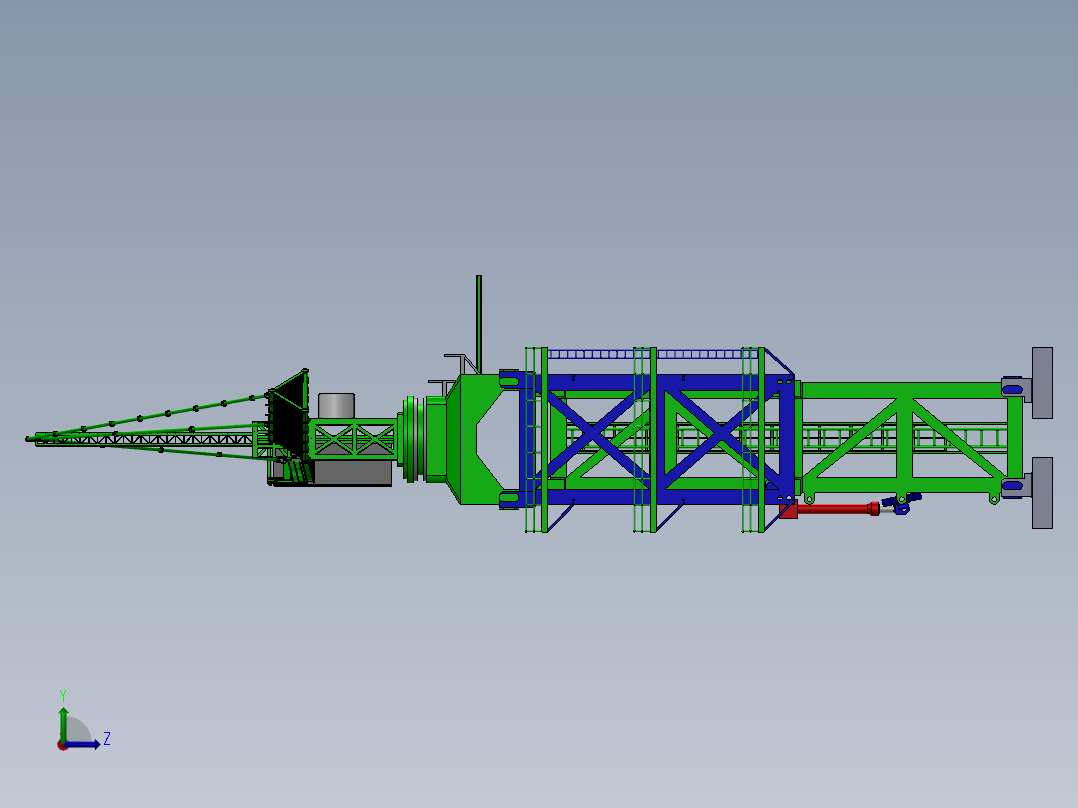
Task: Select the tall vertical green mast pole
Action: pyautogui.click(x=478, y=324)
